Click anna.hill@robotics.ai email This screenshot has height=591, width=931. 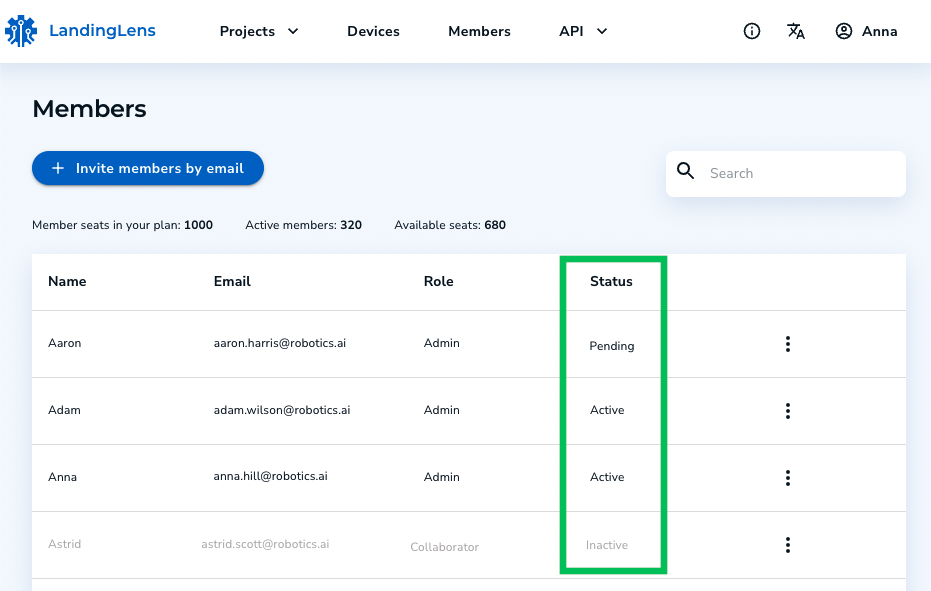270,476
